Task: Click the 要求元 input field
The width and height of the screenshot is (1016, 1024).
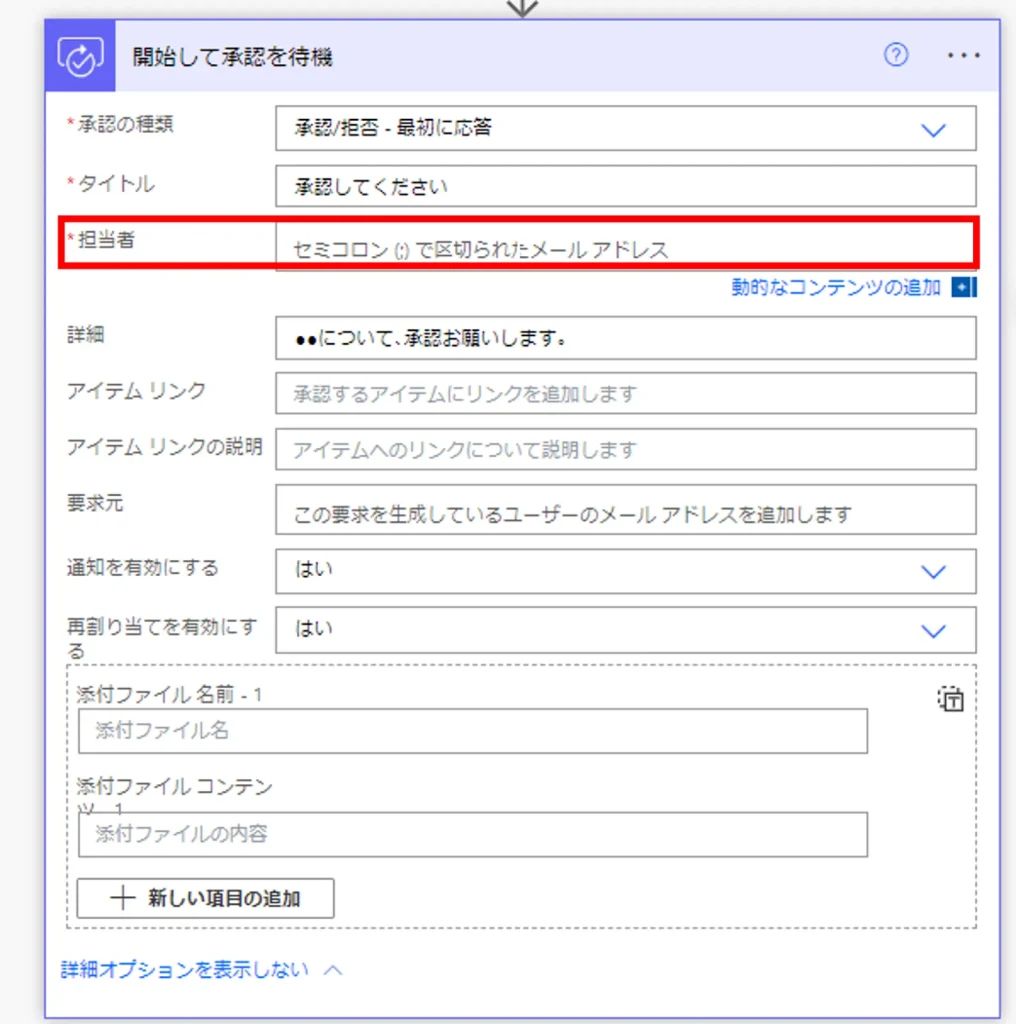Action: 625,513
